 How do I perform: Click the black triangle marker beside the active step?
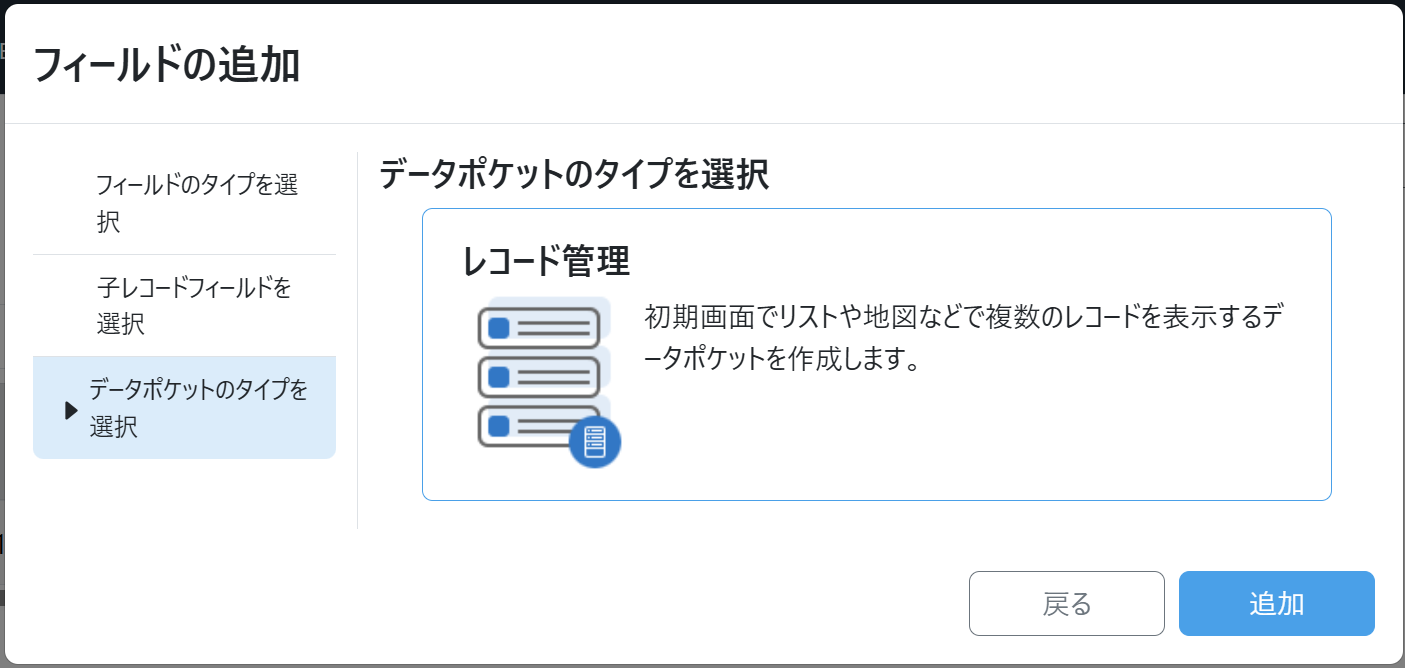tap(71, 410)
